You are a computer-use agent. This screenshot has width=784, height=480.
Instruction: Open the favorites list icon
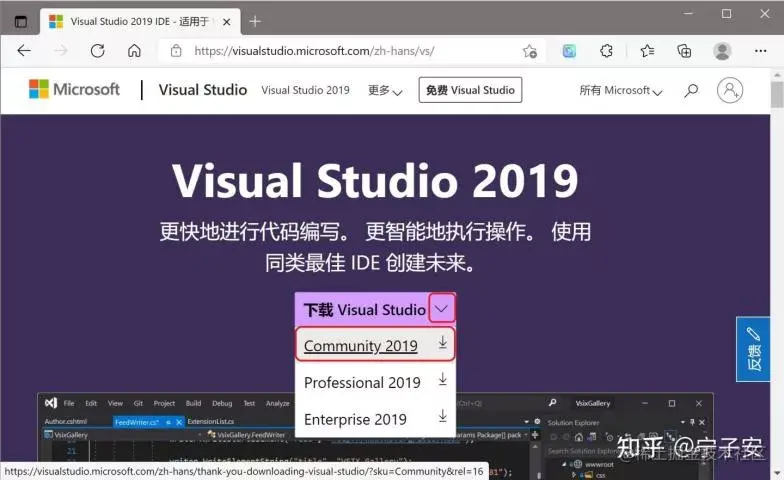(x=647, y=50)
